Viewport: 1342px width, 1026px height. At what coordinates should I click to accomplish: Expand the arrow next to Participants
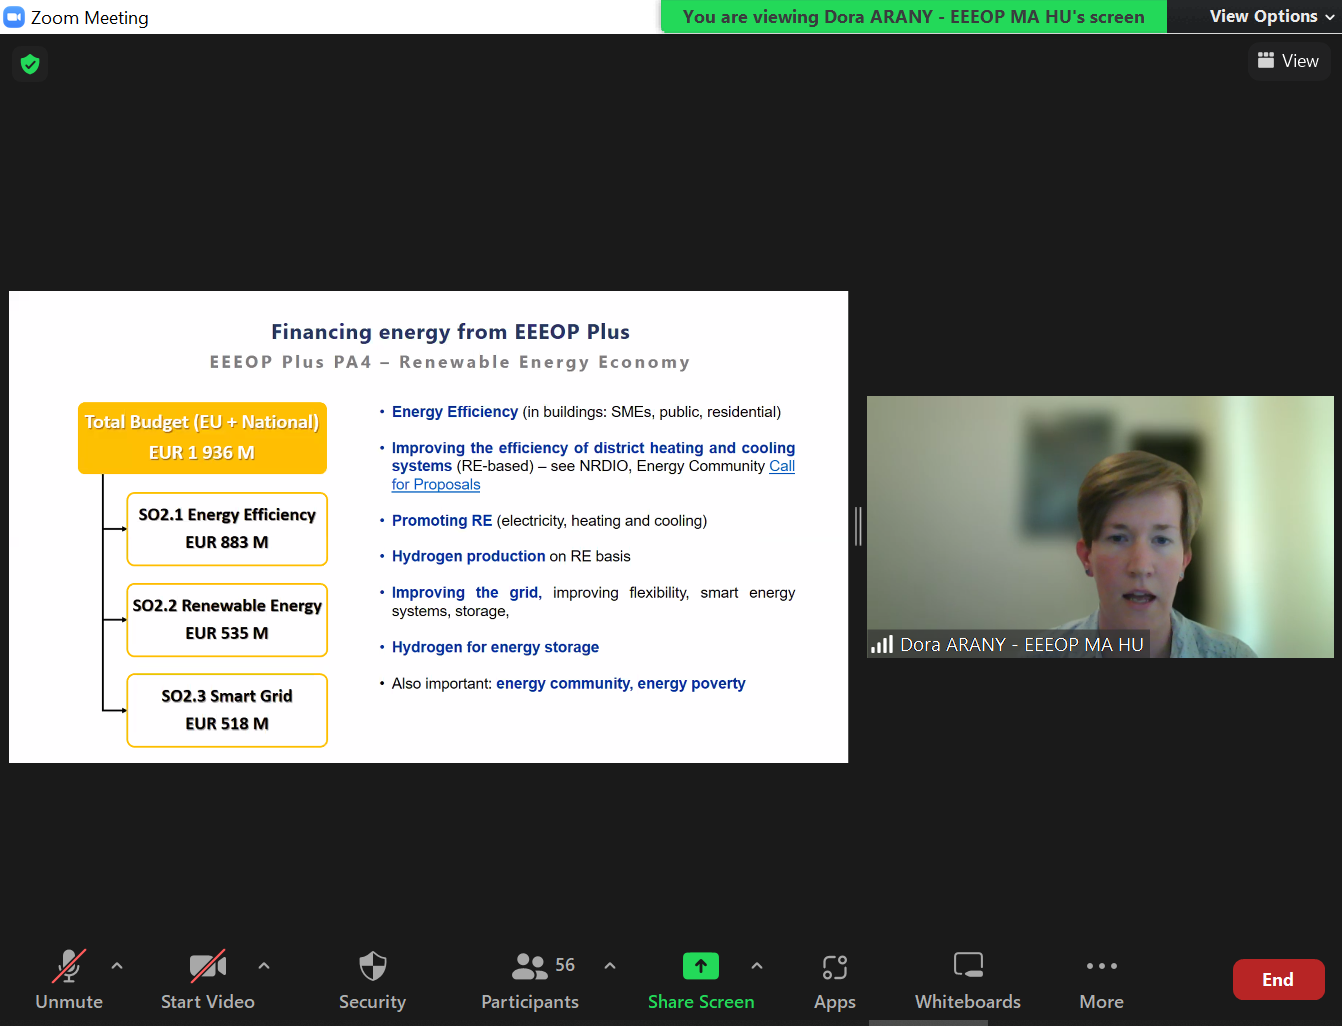[x=610, y=966]
